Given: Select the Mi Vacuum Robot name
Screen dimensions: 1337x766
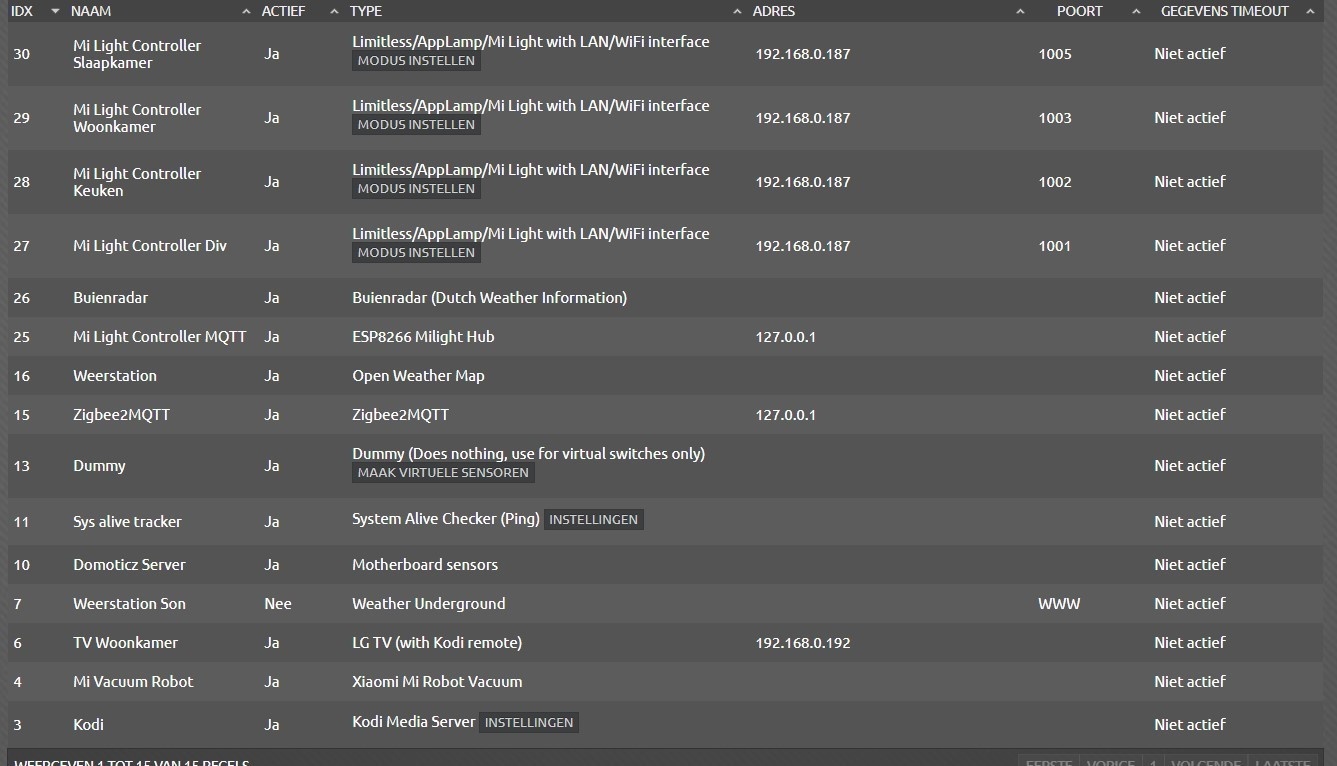Looking at the screenshot, I should click(x=133, y=682).
